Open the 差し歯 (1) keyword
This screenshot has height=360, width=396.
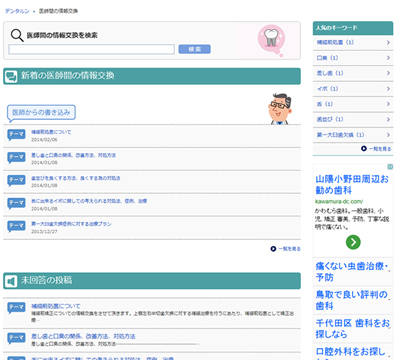(353, 73)
